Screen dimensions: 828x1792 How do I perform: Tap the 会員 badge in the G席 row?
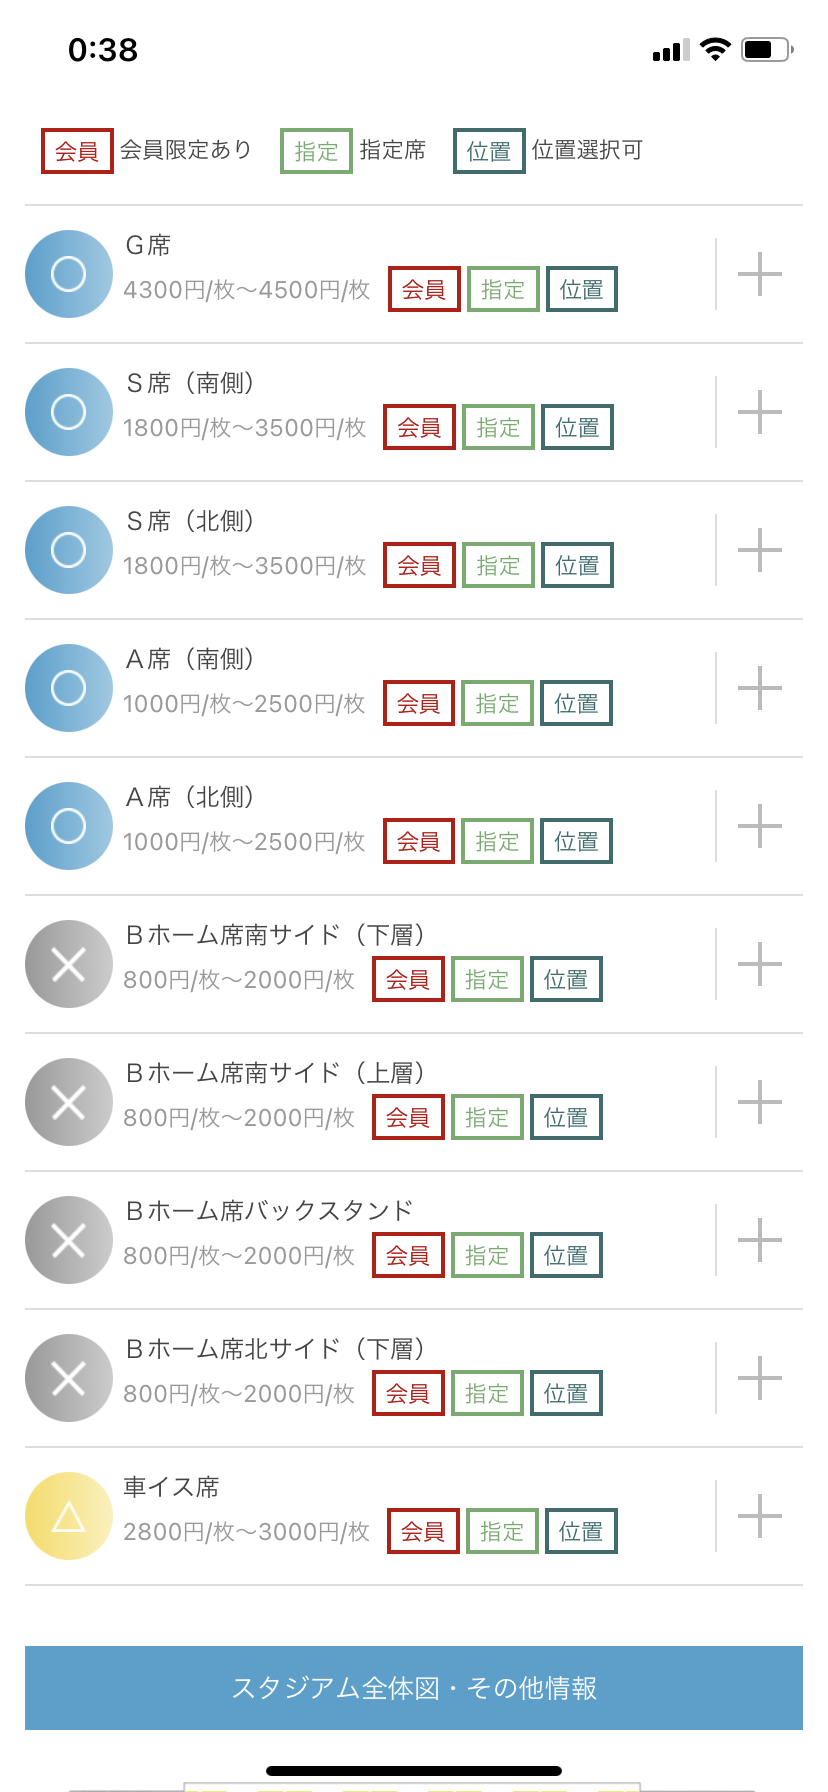(424, 289)
